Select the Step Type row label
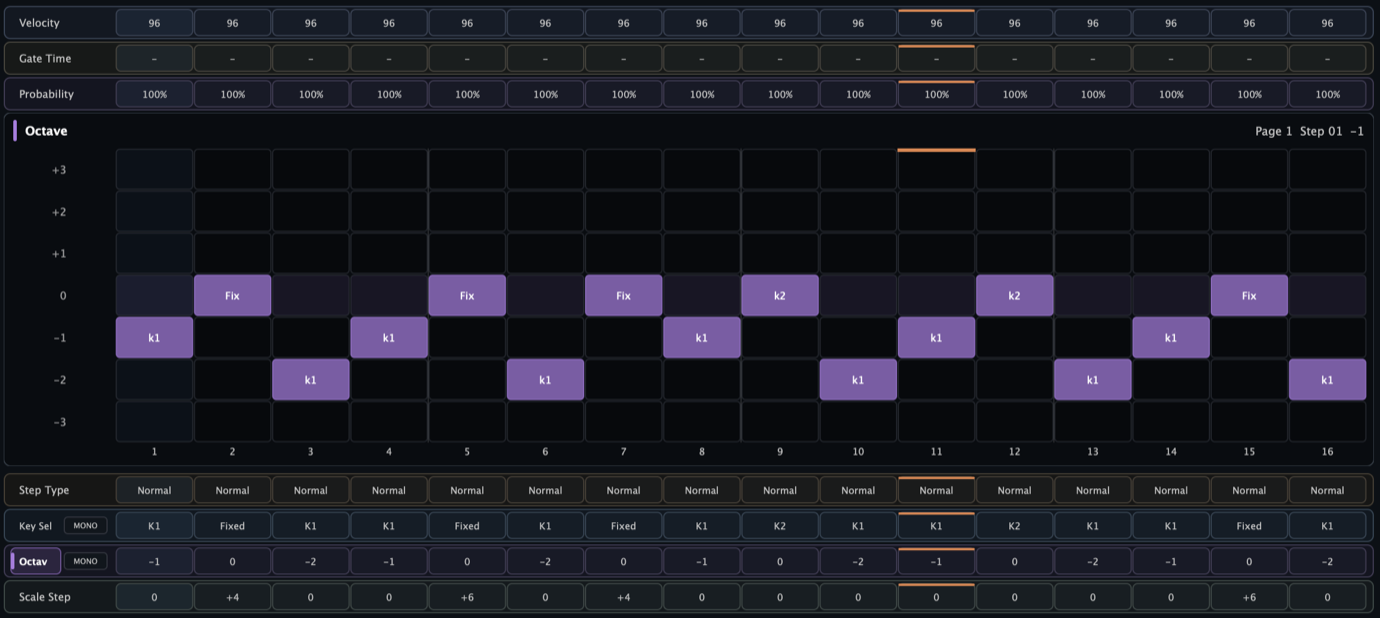This screenshot has width=1380, height=618. click(x=44, y=490)
